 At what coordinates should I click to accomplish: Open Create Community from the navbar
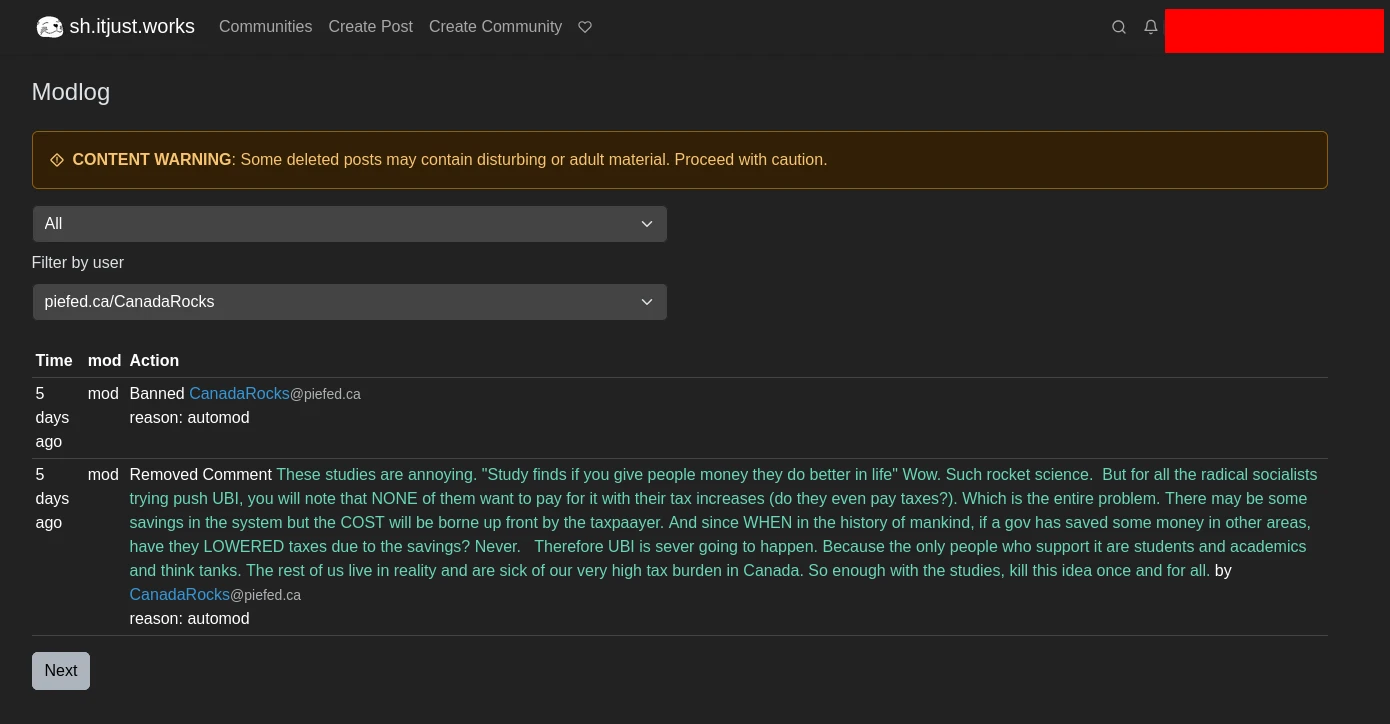click(495, 27)
